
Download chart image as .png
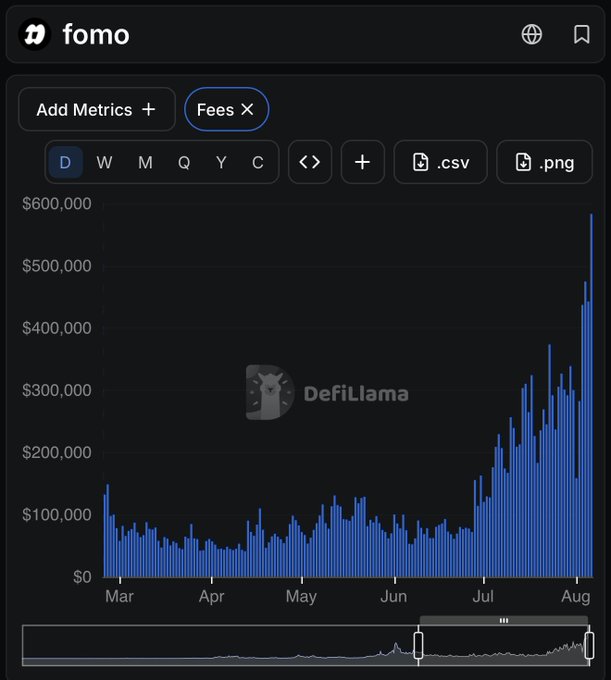coord(545,162)
